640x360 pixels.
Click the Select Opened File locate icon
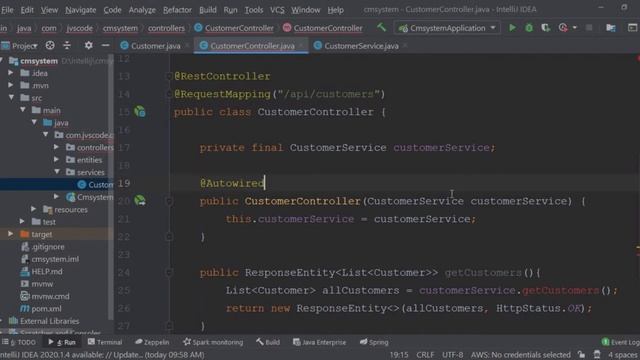pos(50,45)
